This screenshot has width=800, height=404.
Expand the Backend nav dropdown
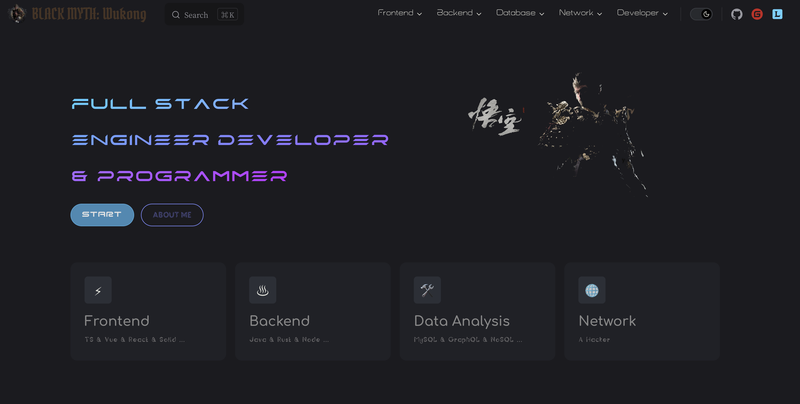pyautogui.click(x=459, y=13)
